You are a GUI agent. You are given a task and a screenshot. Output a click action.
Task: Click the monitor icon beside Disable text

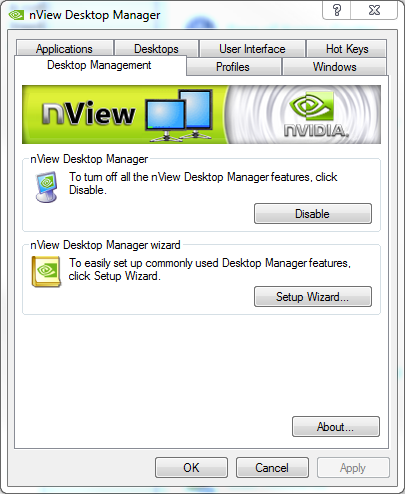click(46, 187)
